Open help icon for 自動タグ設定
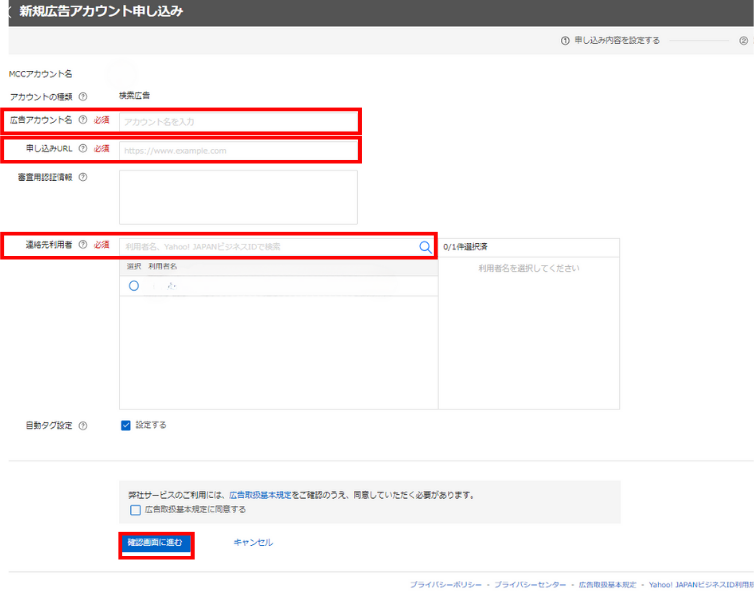This screenshot has width=754, height=596. pos(83,425)
